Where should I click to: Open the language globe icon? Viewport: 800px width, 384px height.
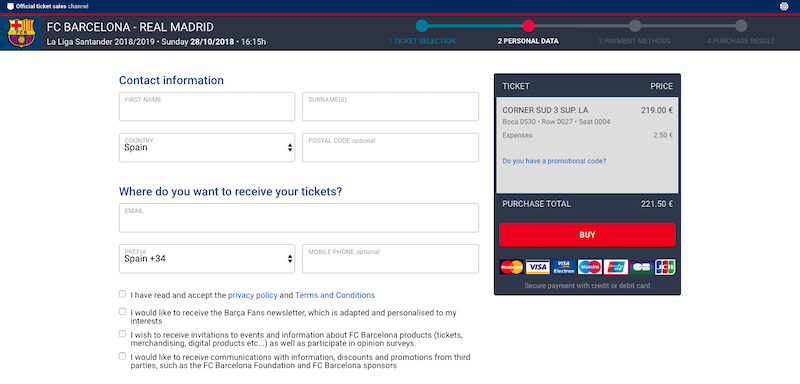coord(784,6)
